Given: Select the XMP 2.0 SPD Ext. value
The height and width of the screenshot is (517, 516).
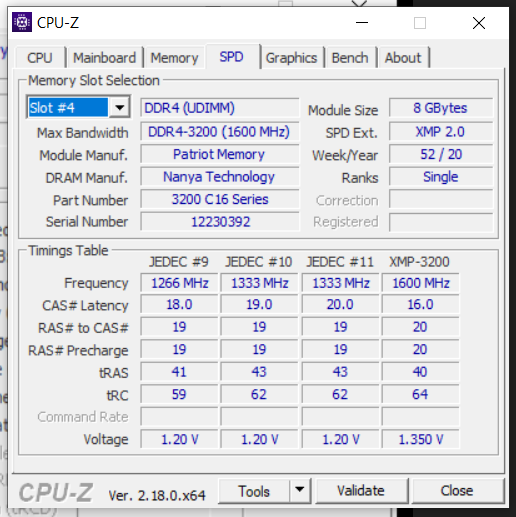Looking at the screenshot, I should [x=441, y=131].
